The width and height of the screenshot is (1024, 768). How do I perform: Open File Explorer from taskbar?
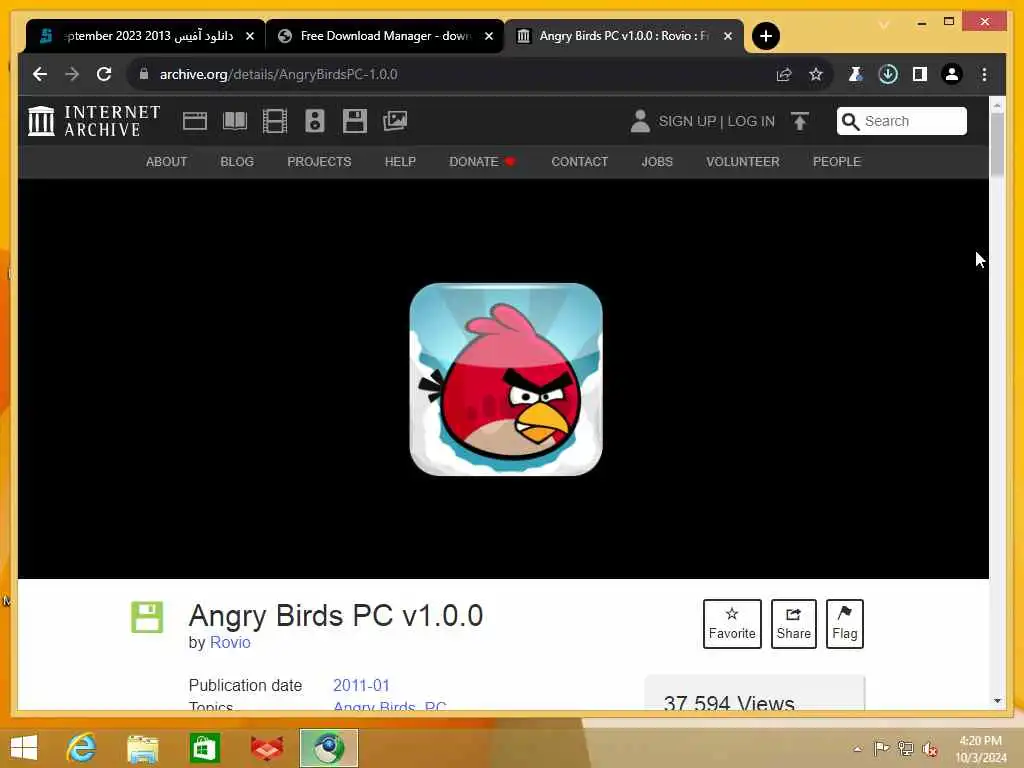click(x=142, y=748)
